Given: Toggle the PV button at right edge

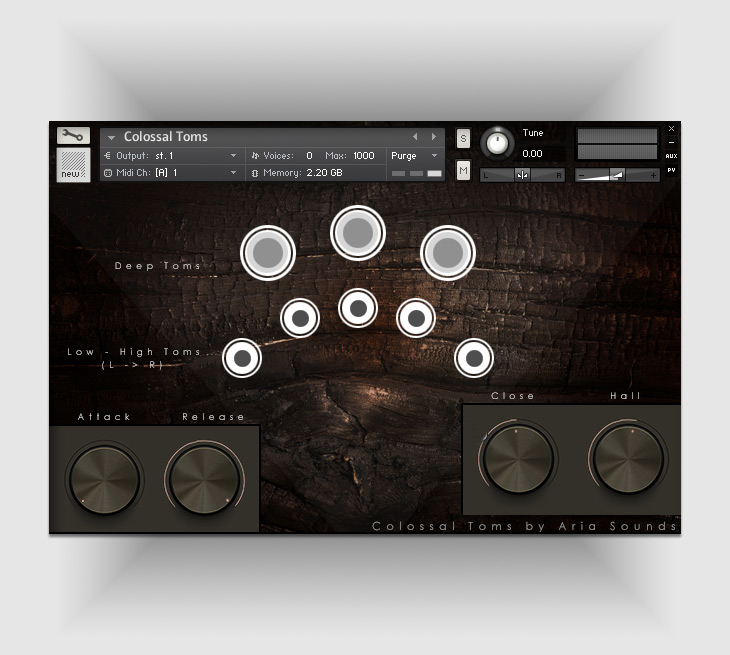Looking at the screenshot, I should 671,170.
